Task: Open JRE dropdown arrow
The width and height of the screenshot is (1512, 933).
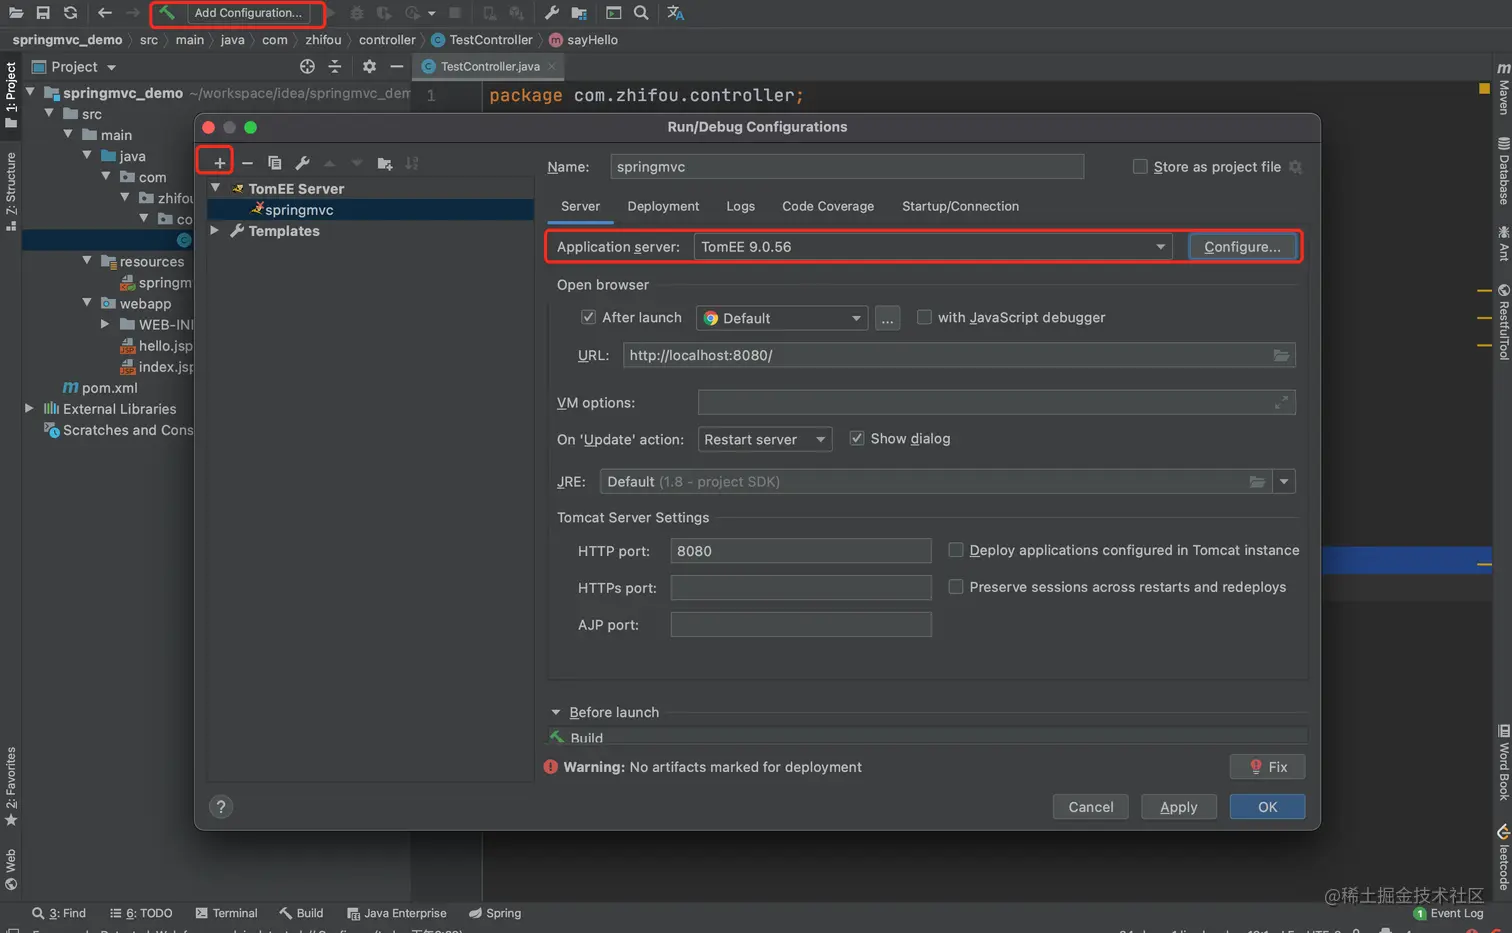Action: [x=1284, y=482]
